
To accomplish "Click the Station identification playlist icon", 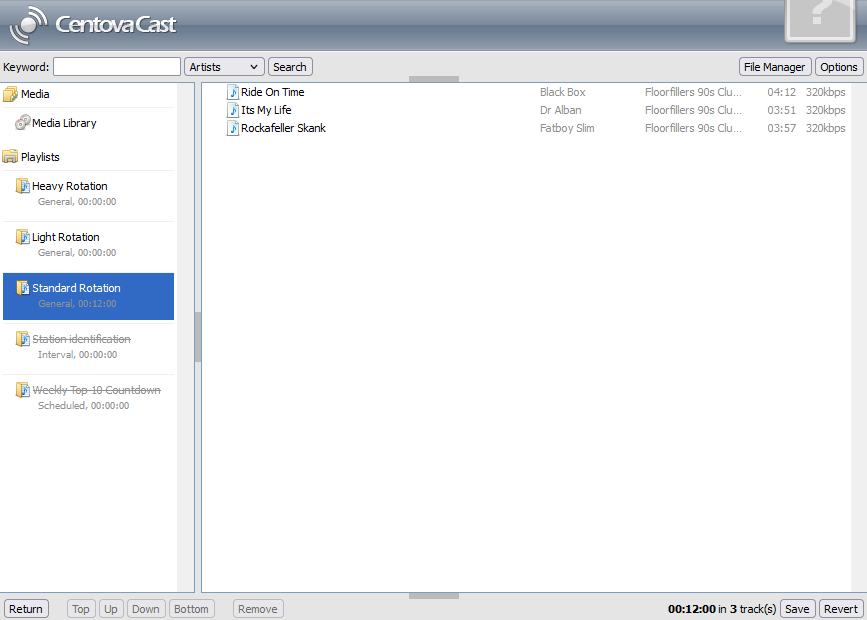I will [x=23, y=338].
